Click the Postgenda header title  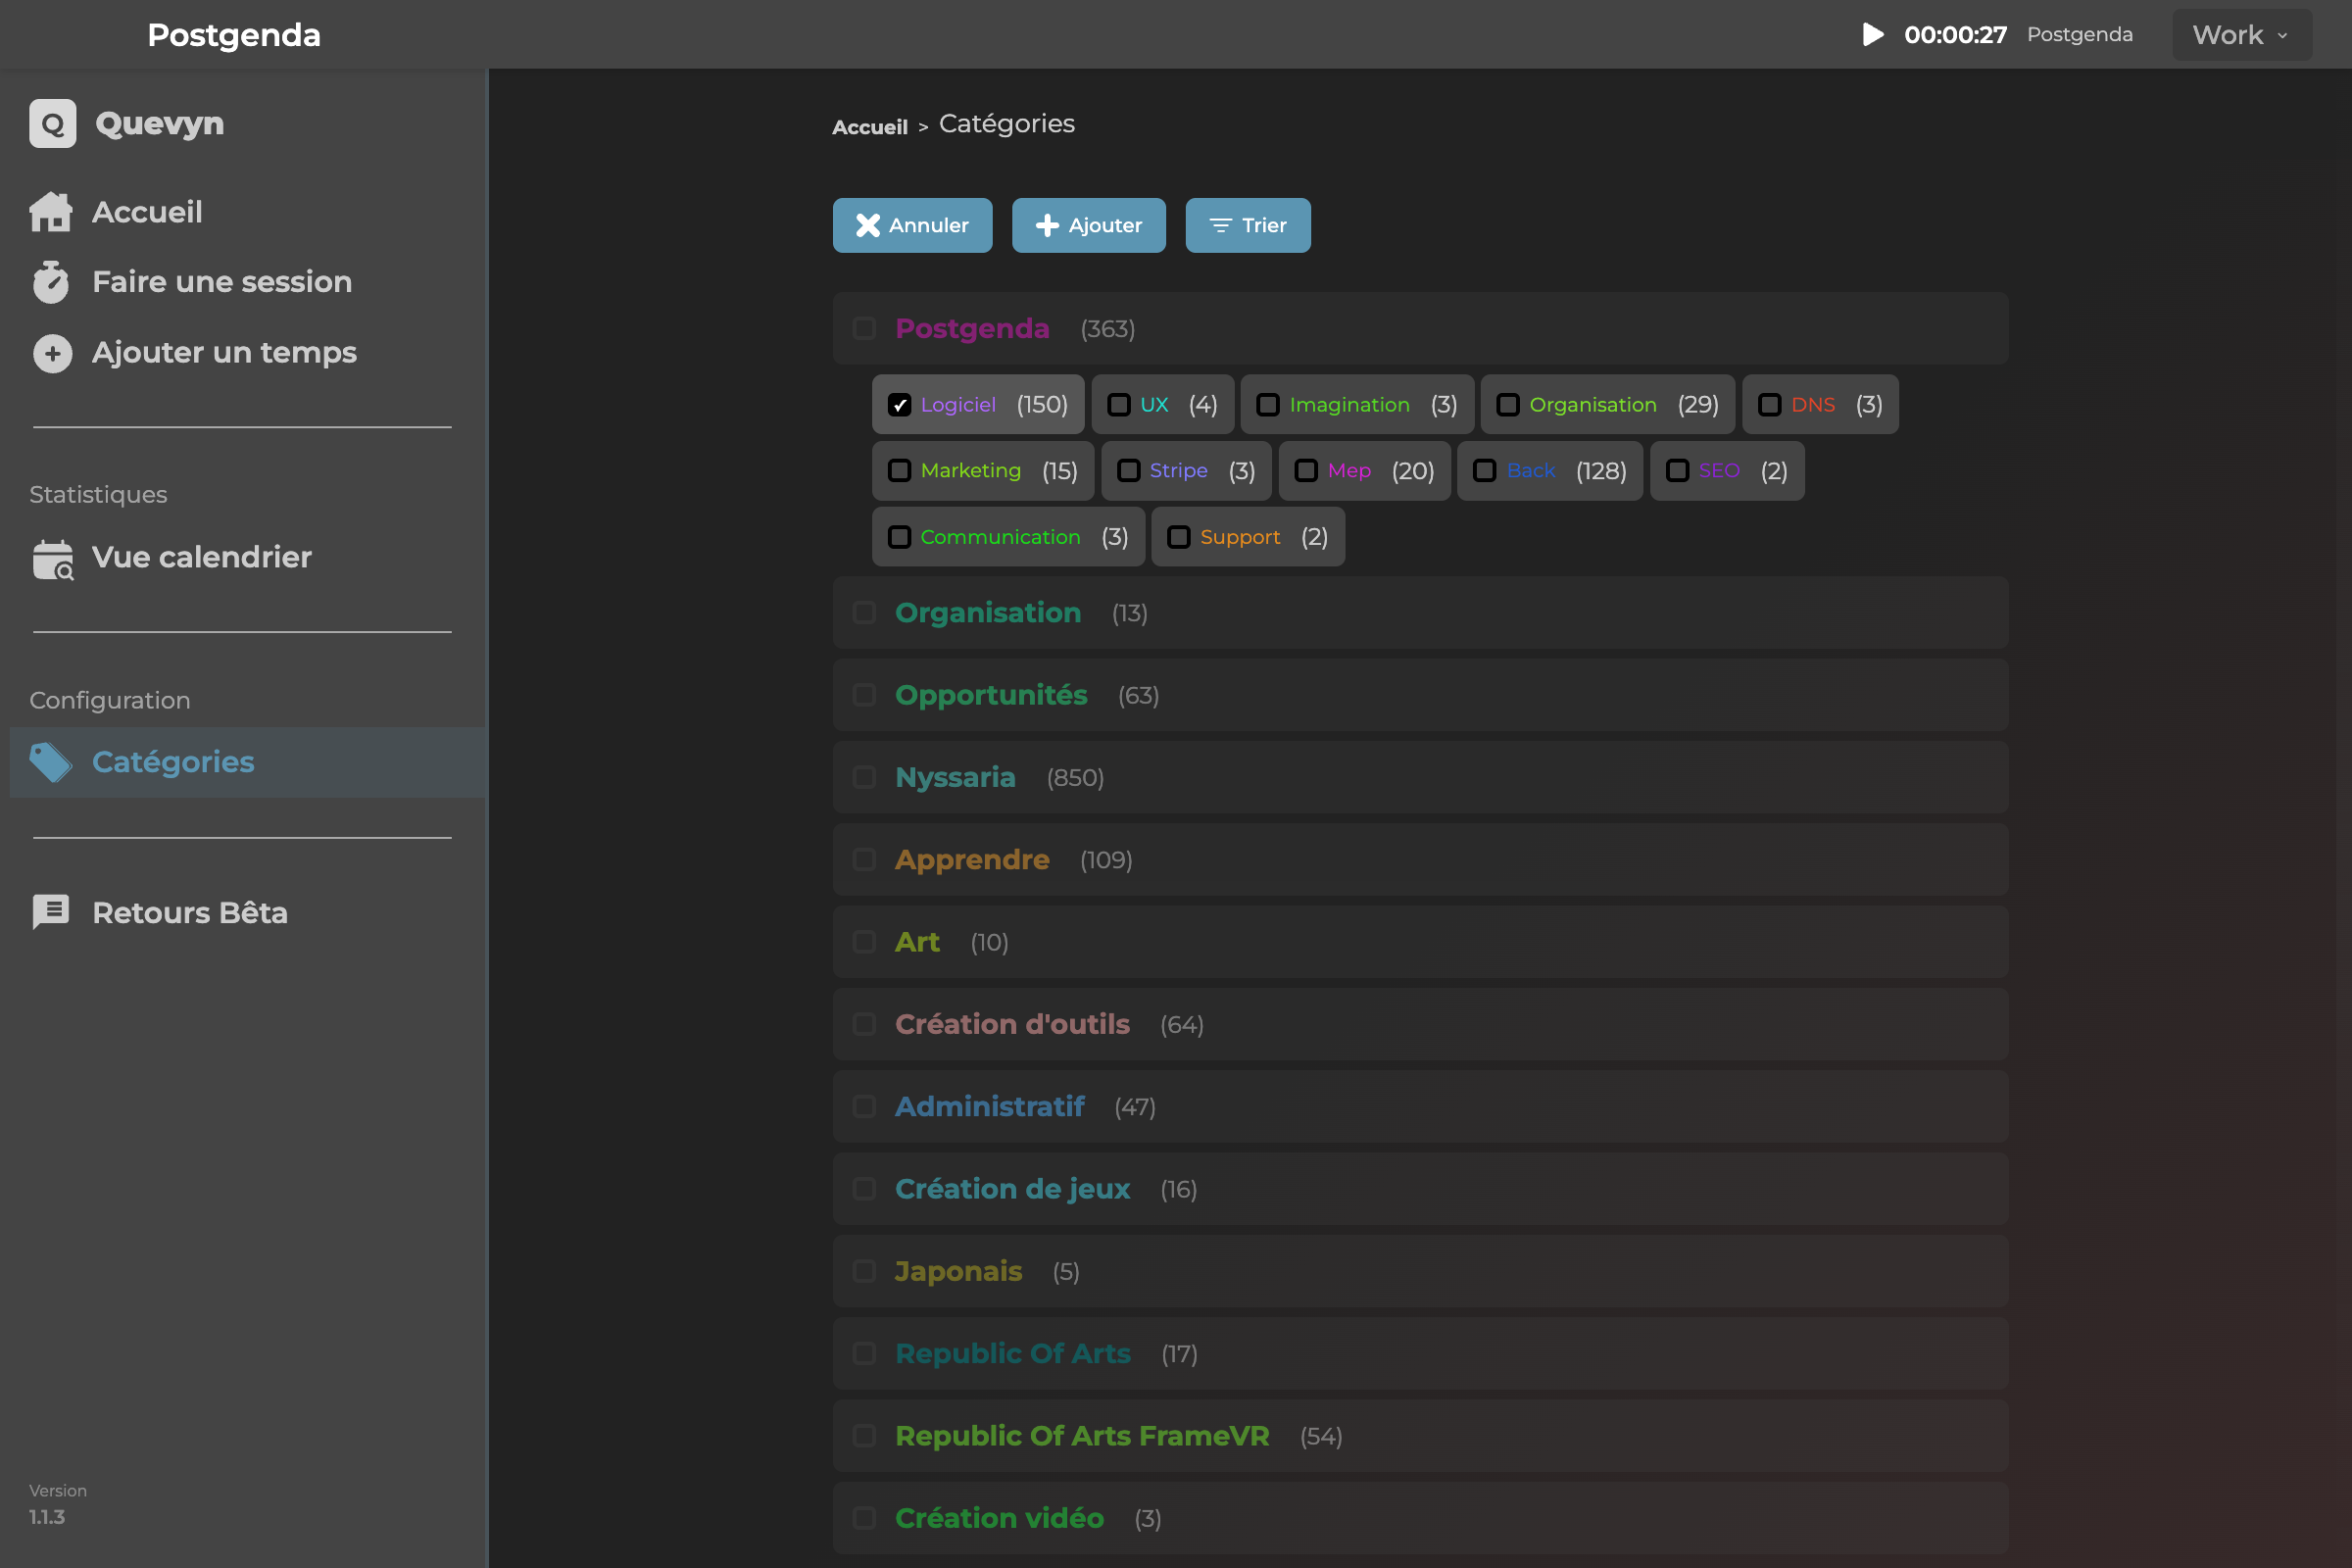[234, 35]
